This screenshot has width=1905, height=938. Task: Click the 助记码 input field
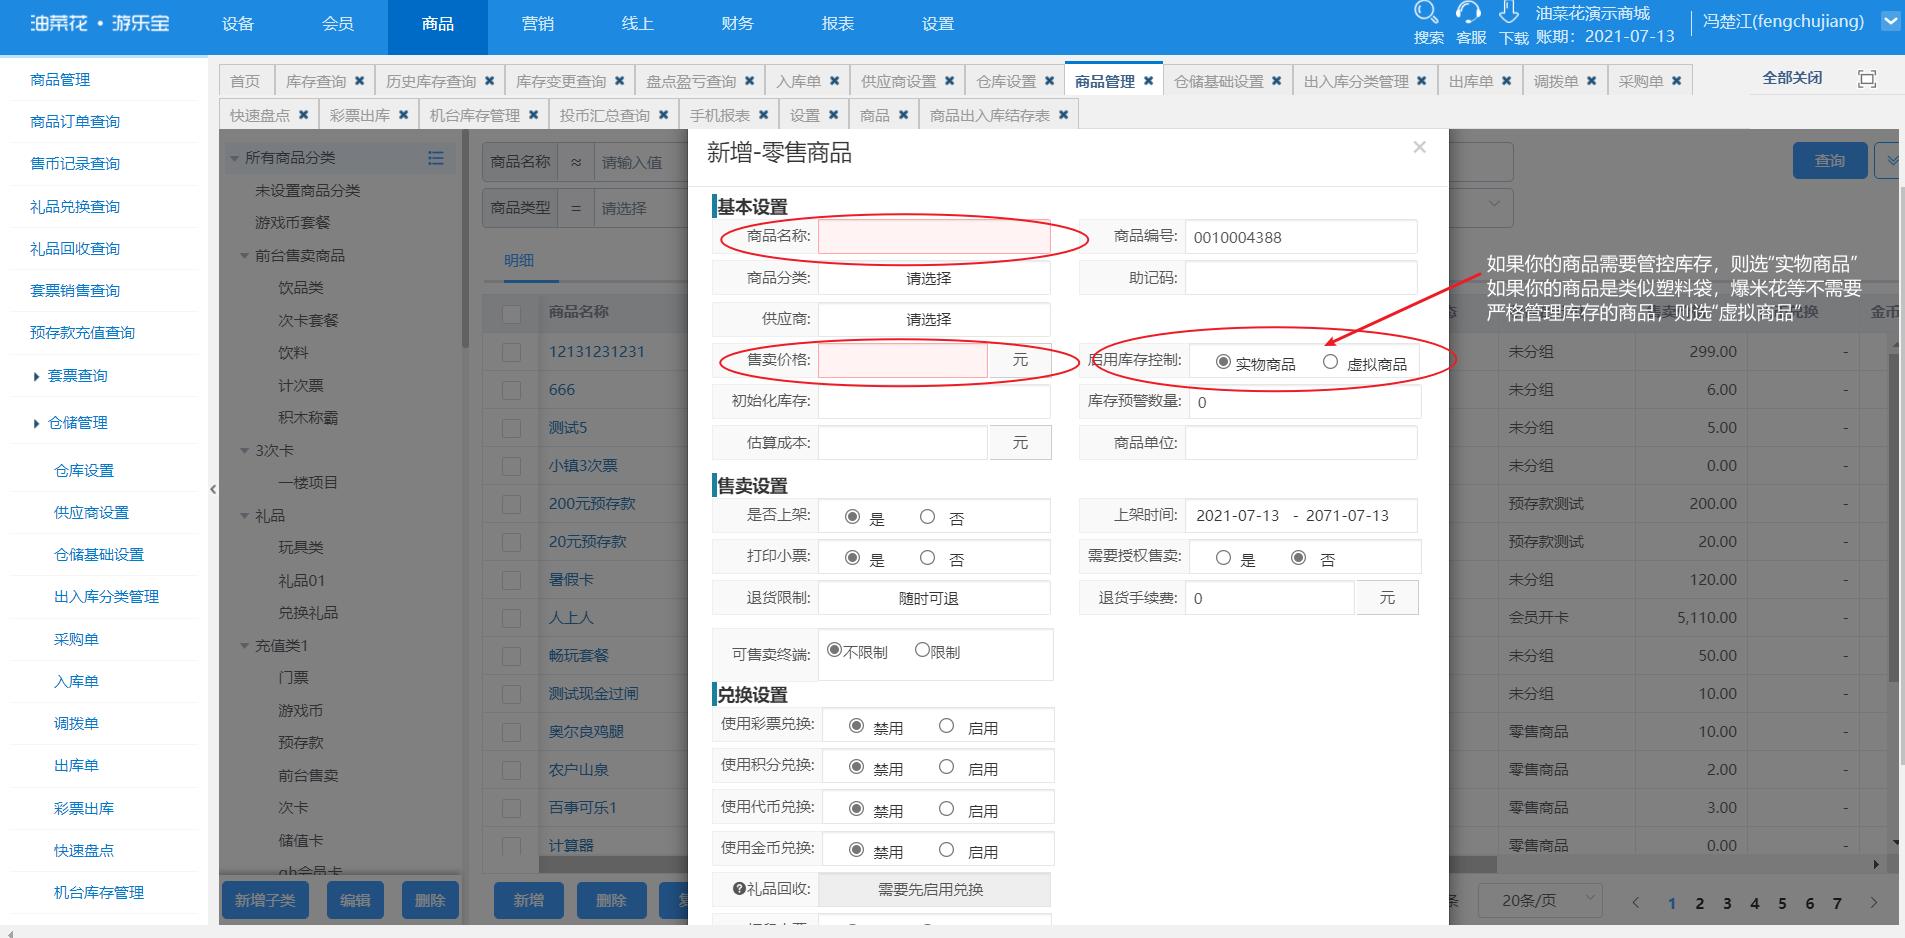[x=1301, y=278]
